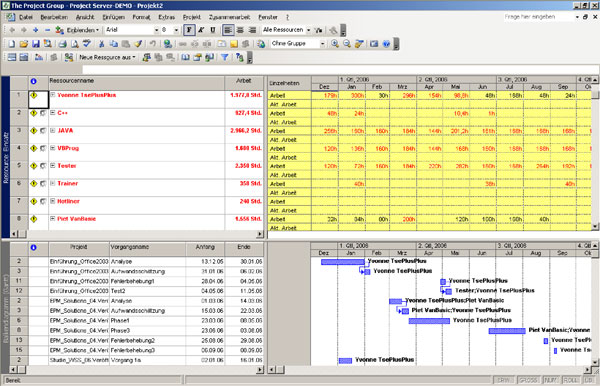Toggle Italic formatting
This screenshot has height=386, width=600.
pos(201,30)
